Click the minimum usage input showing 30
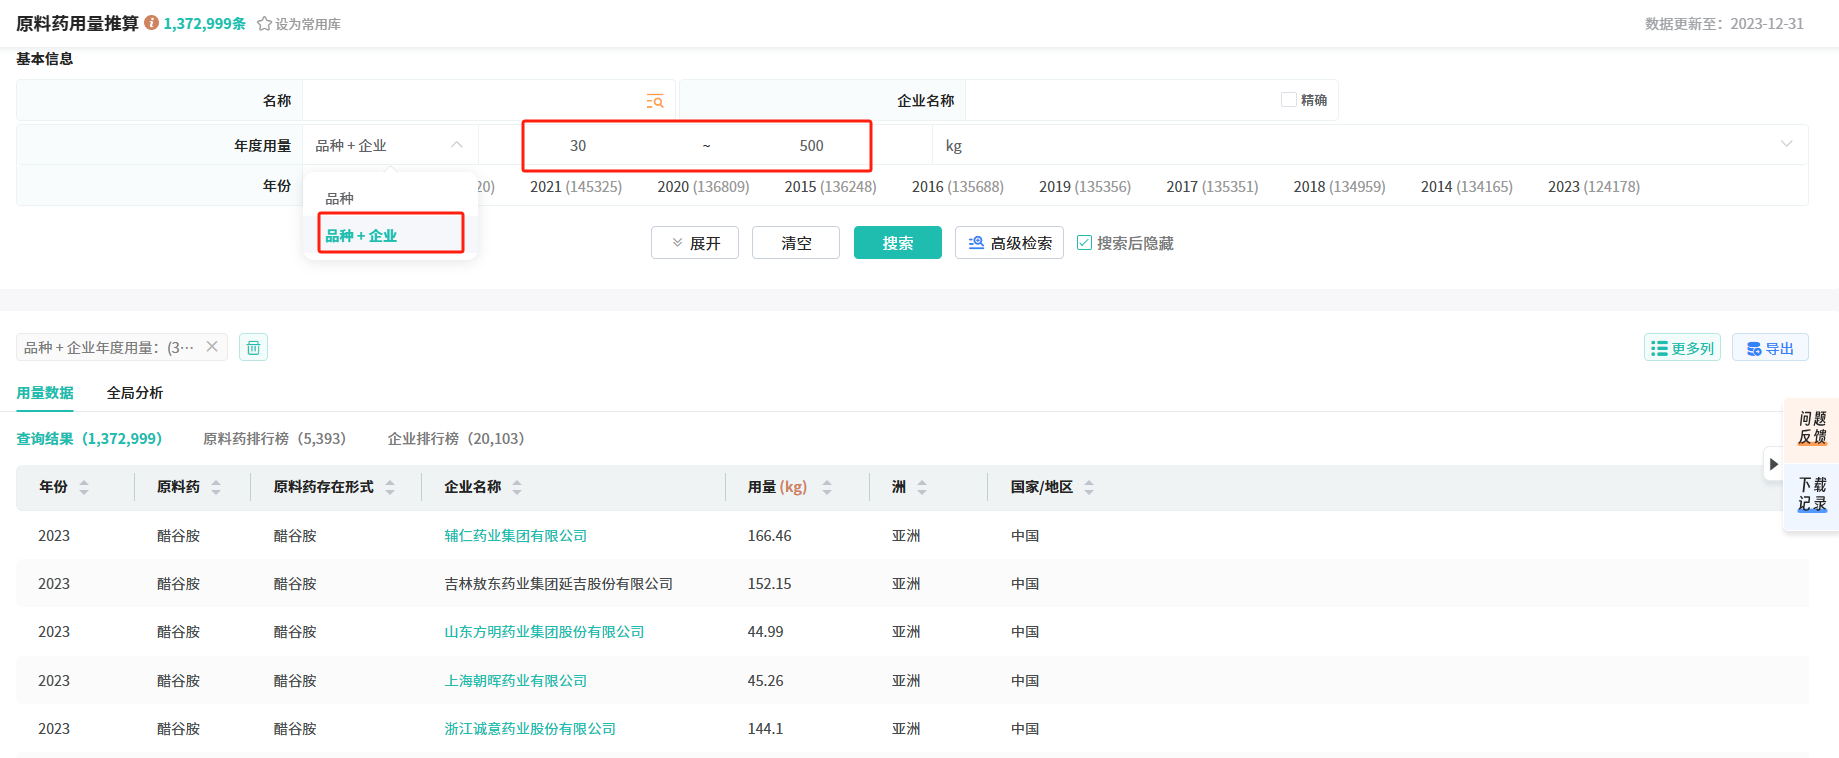The width and height of the screenshot is (1839, 758). 578,146
